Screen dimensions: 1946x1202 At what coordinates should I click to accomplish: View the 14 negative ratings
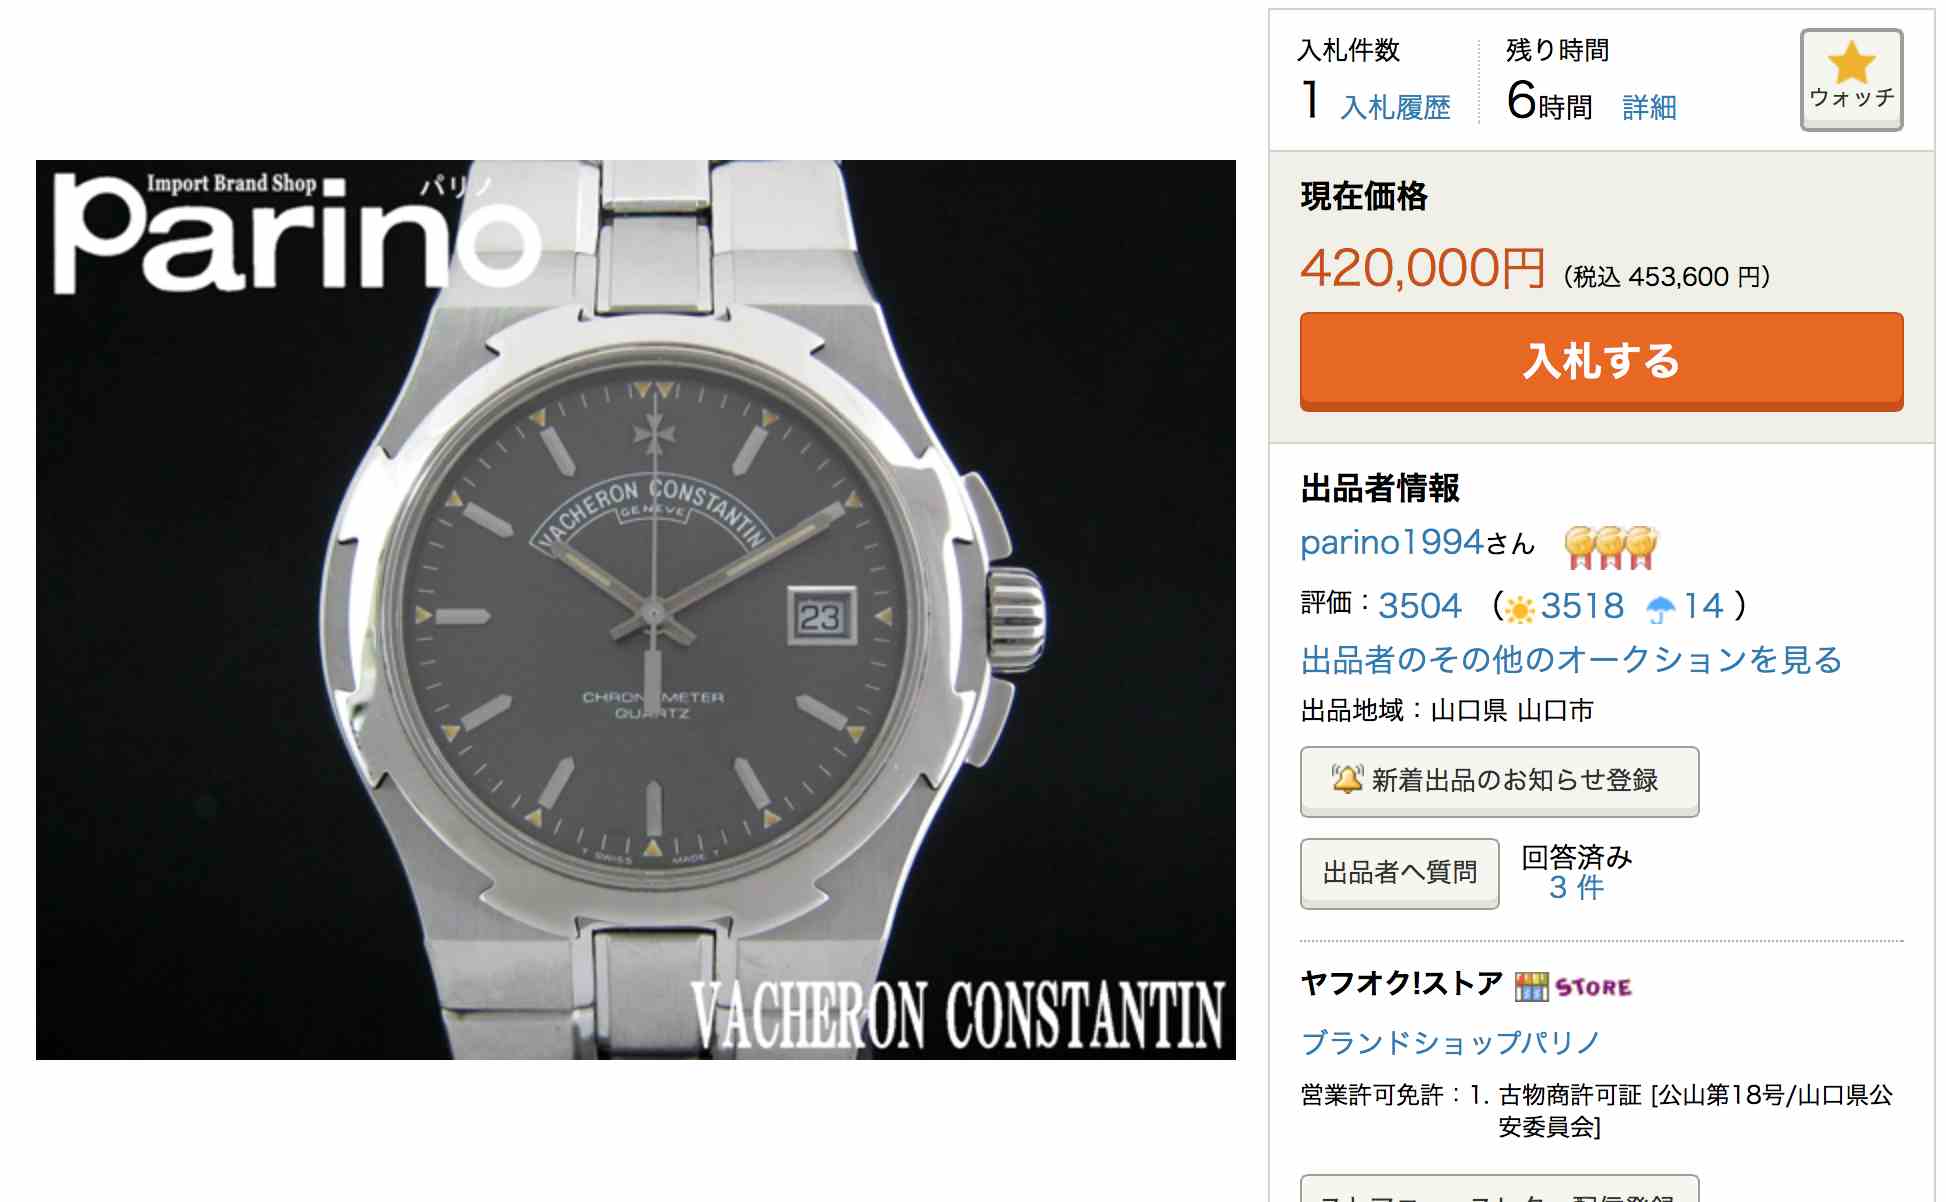tap(1703, 606)
